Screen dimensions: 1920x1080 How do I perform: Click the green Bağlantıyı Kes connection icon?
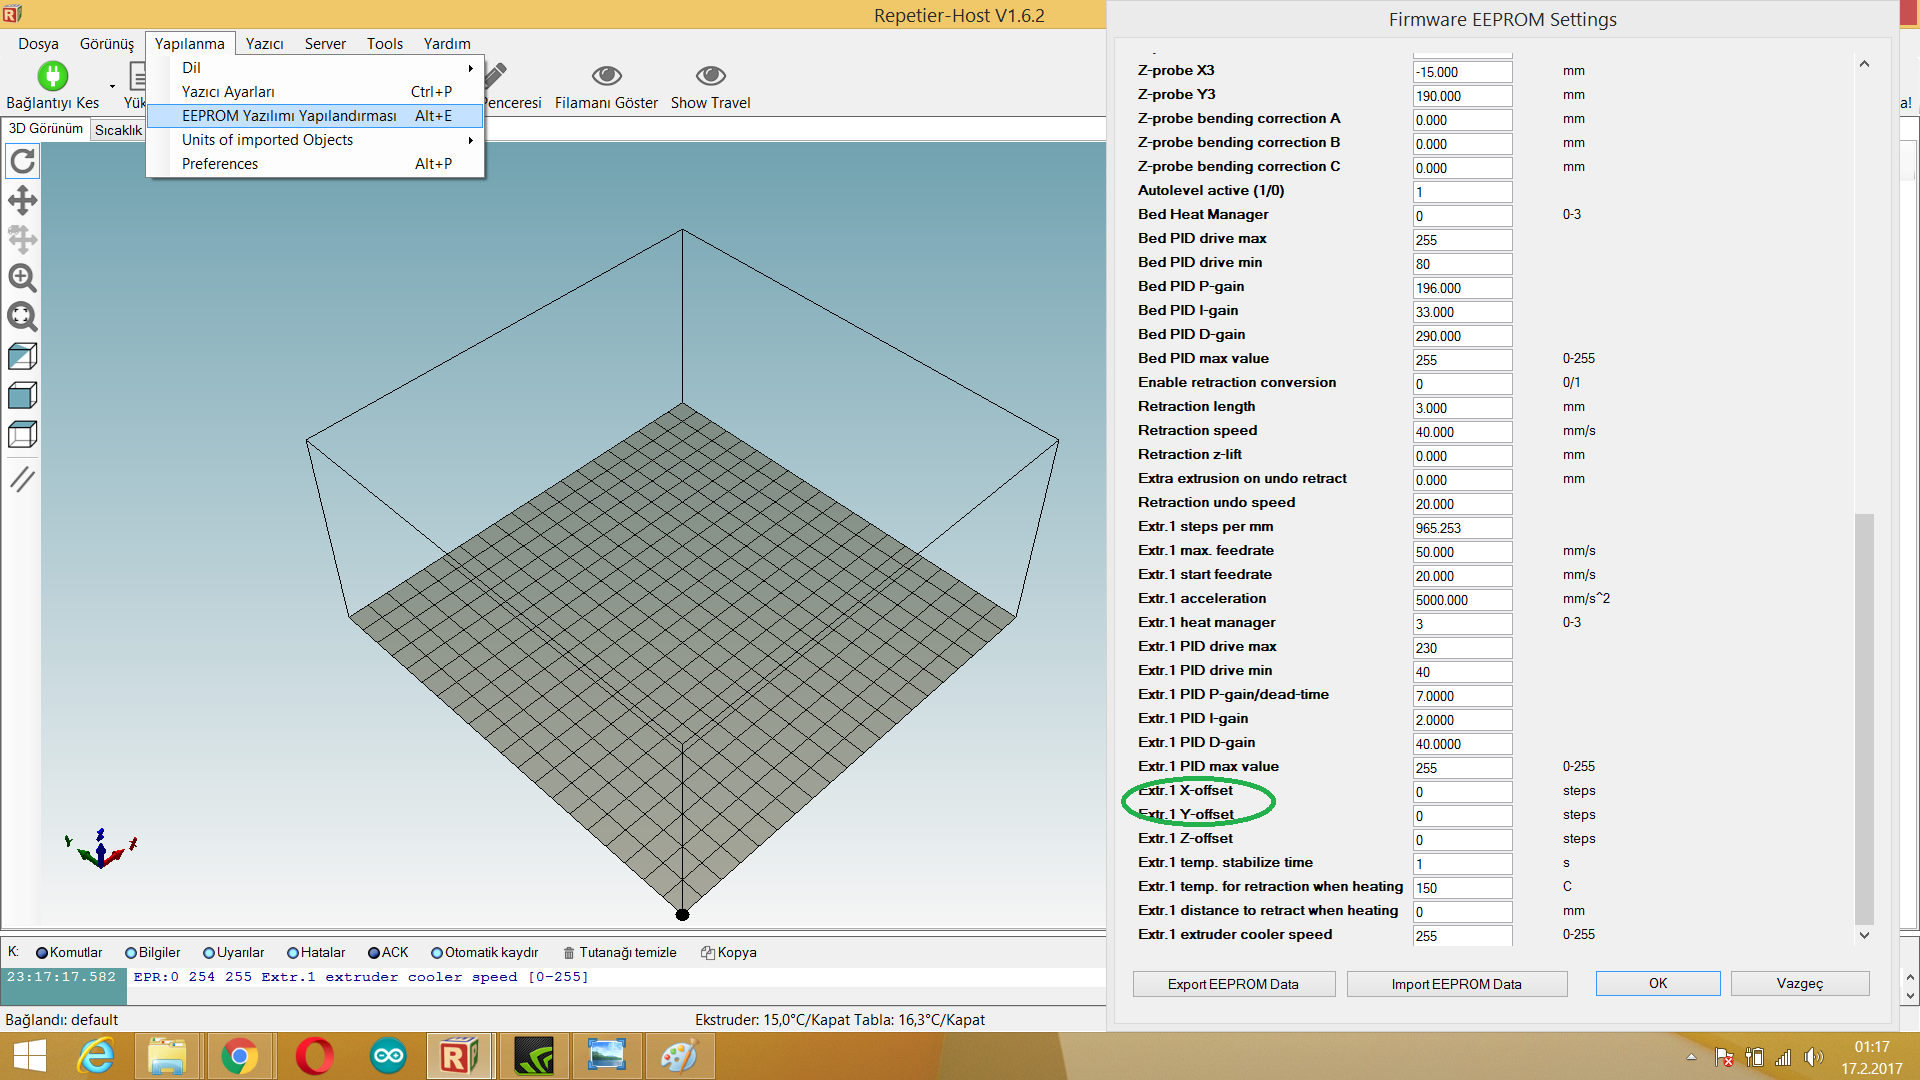point(52,76)
